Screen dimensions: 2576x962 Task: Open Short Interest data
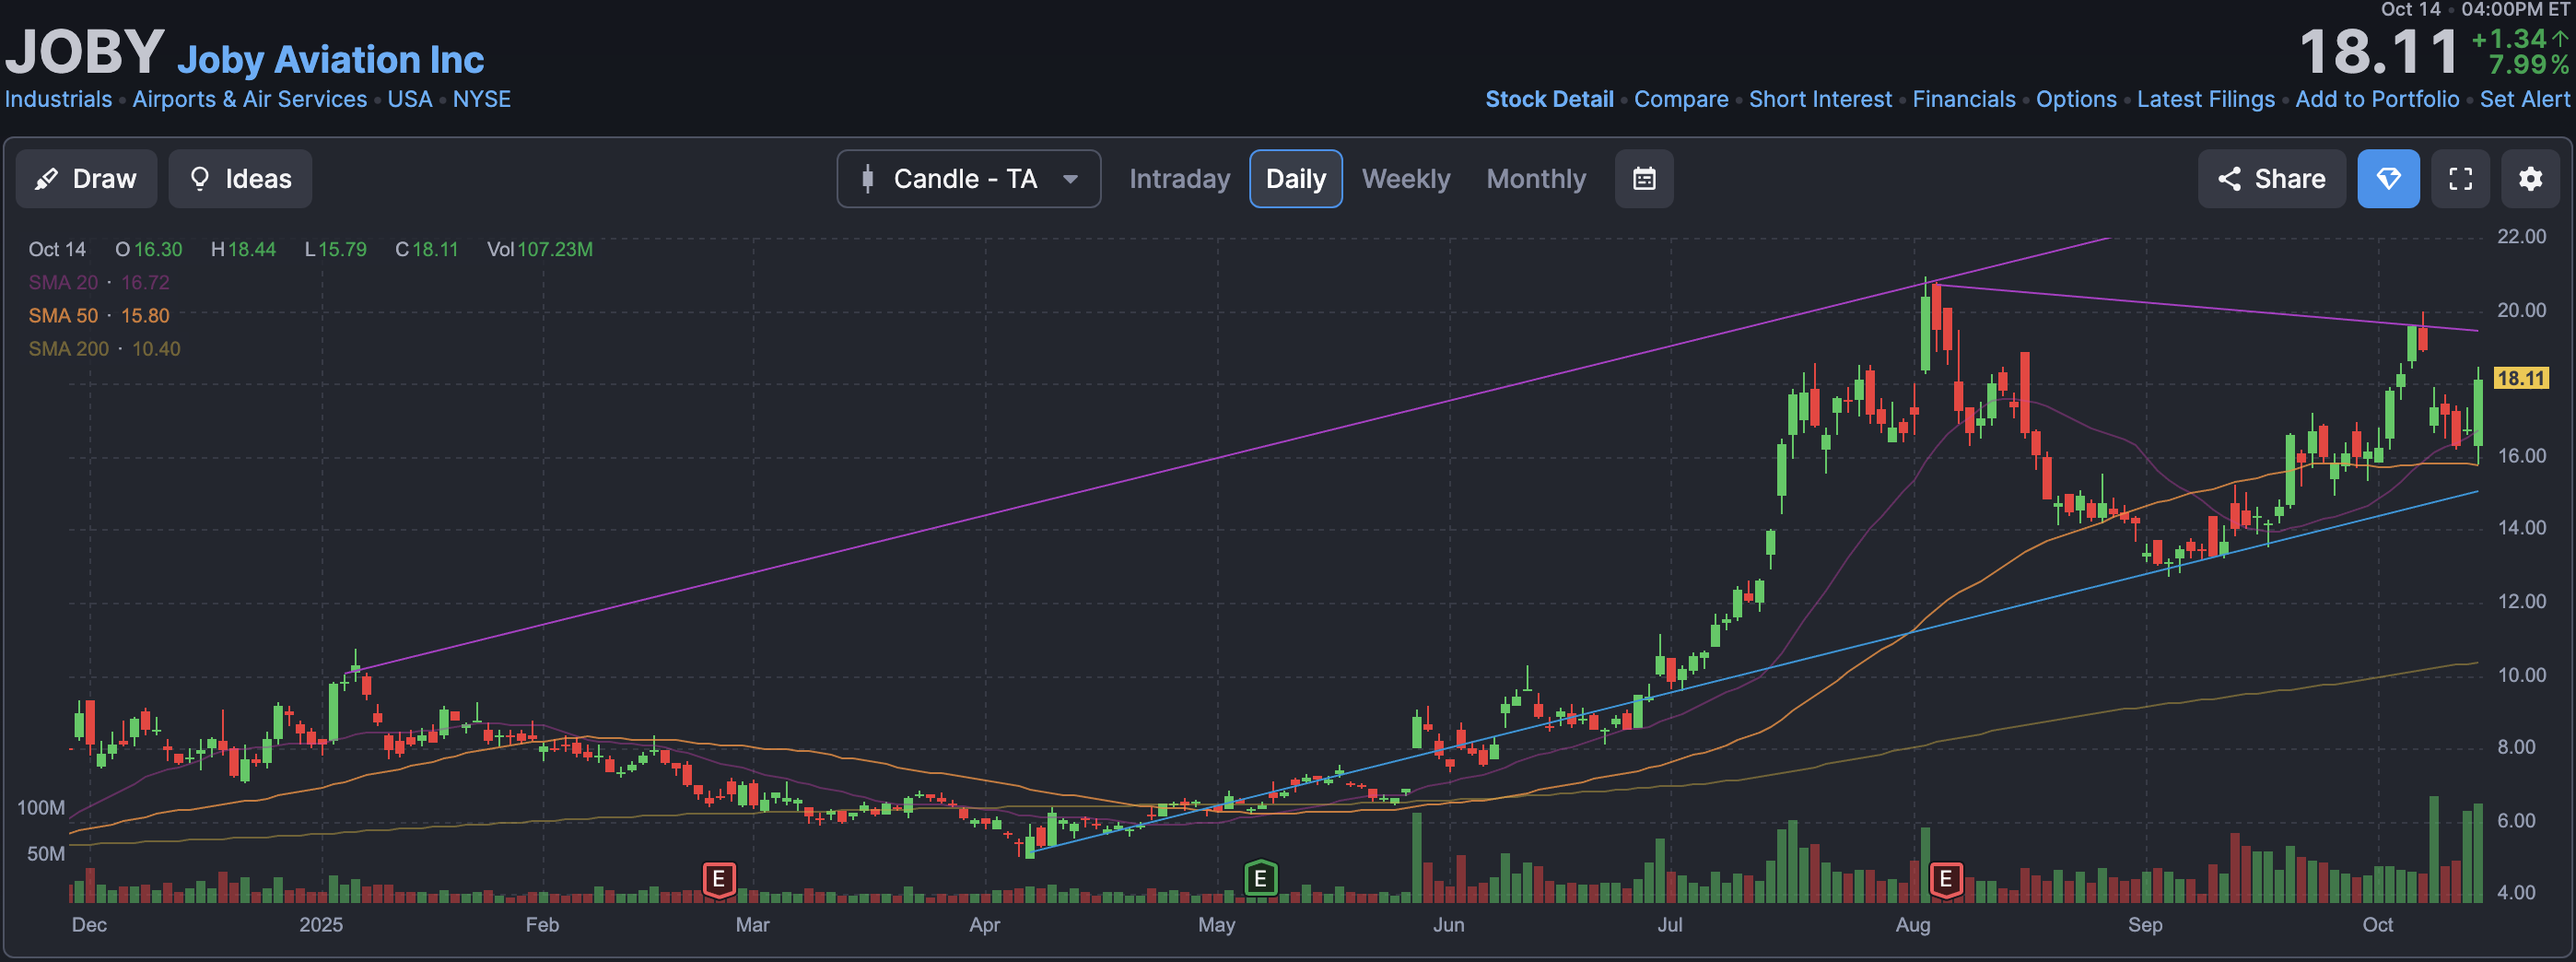[x=1820, y=99]
